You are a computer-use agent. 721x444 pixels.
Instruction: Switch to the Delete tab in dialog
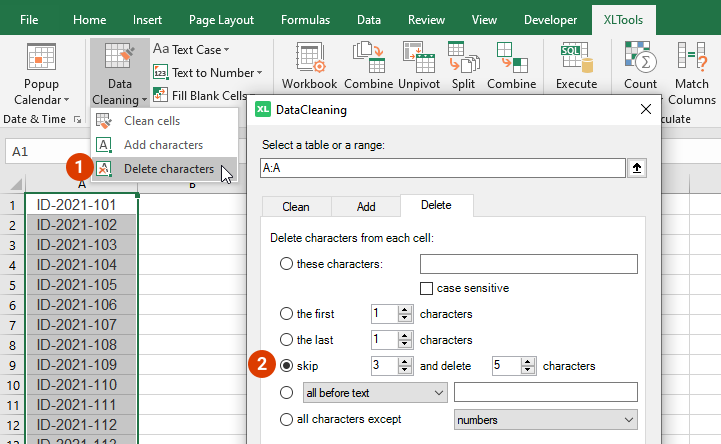pos(436,205)
